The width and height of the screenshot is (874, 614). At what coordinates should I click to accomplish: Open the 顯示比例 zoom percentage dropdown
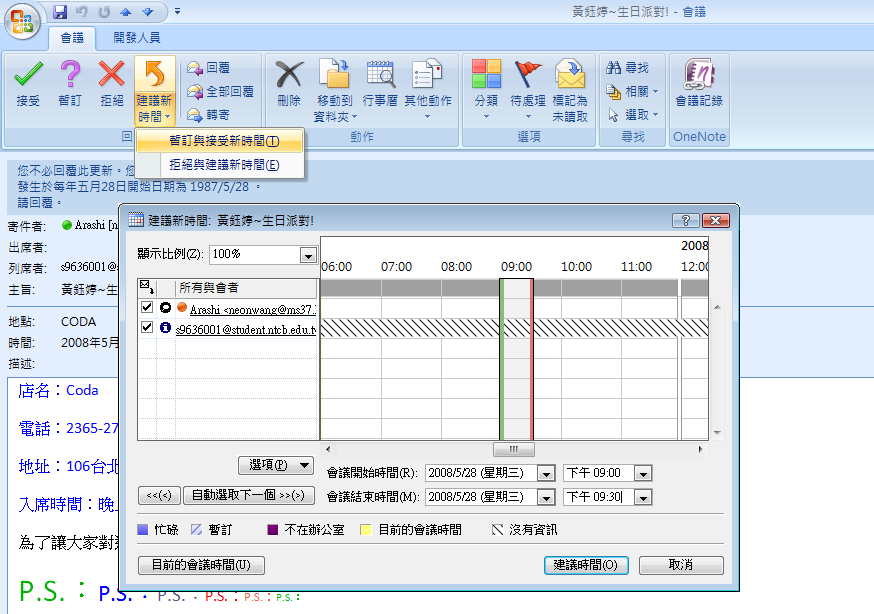(308, 255)
